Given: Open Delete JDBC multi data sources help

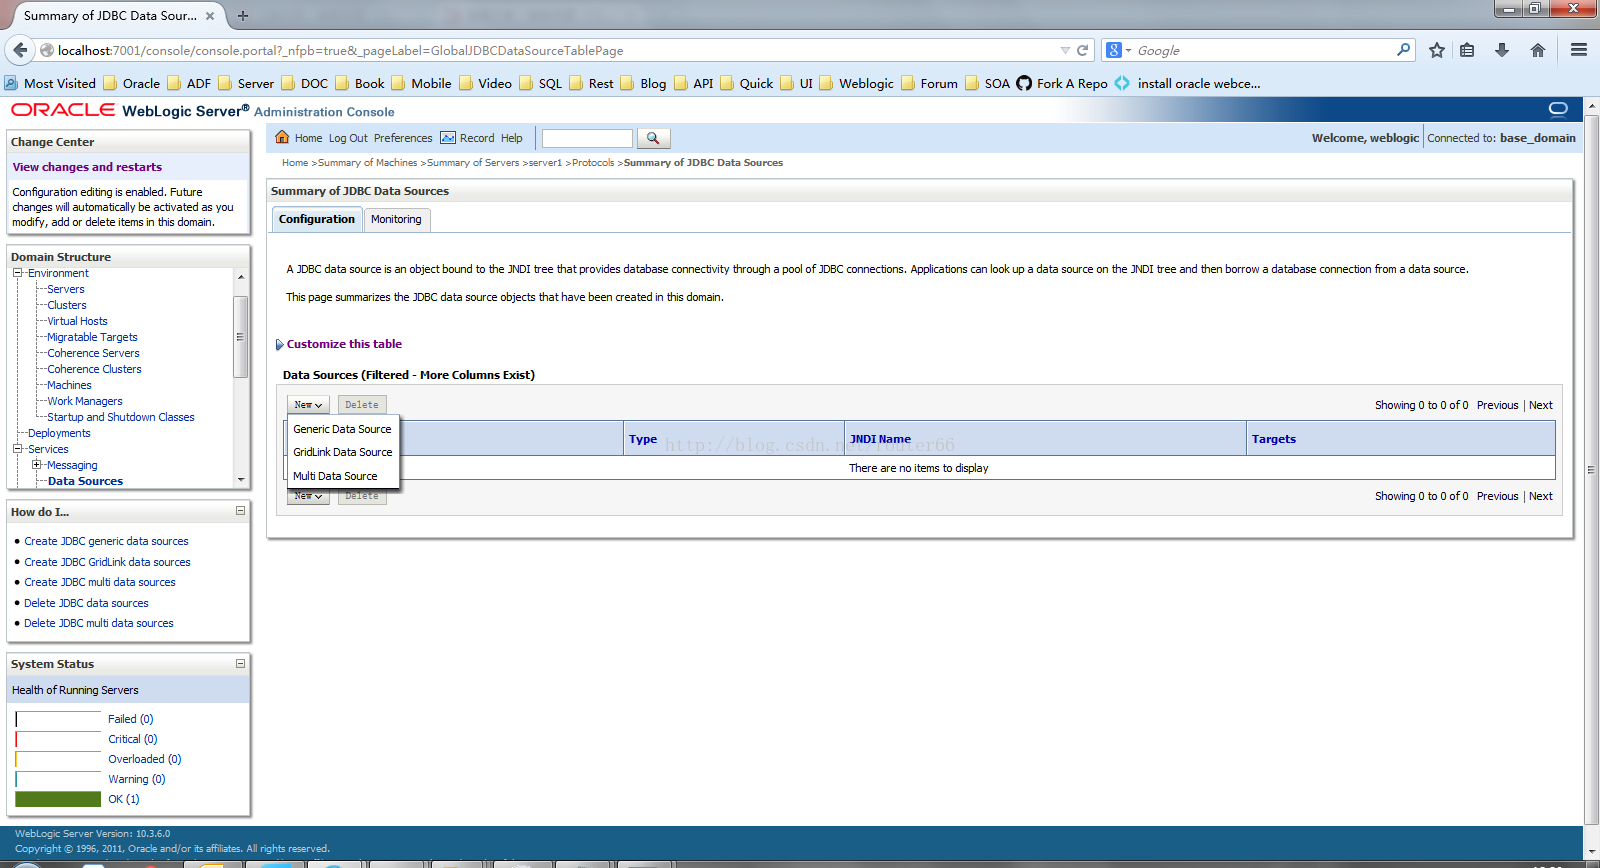Looking at the screenshot, I should (99, 623).
